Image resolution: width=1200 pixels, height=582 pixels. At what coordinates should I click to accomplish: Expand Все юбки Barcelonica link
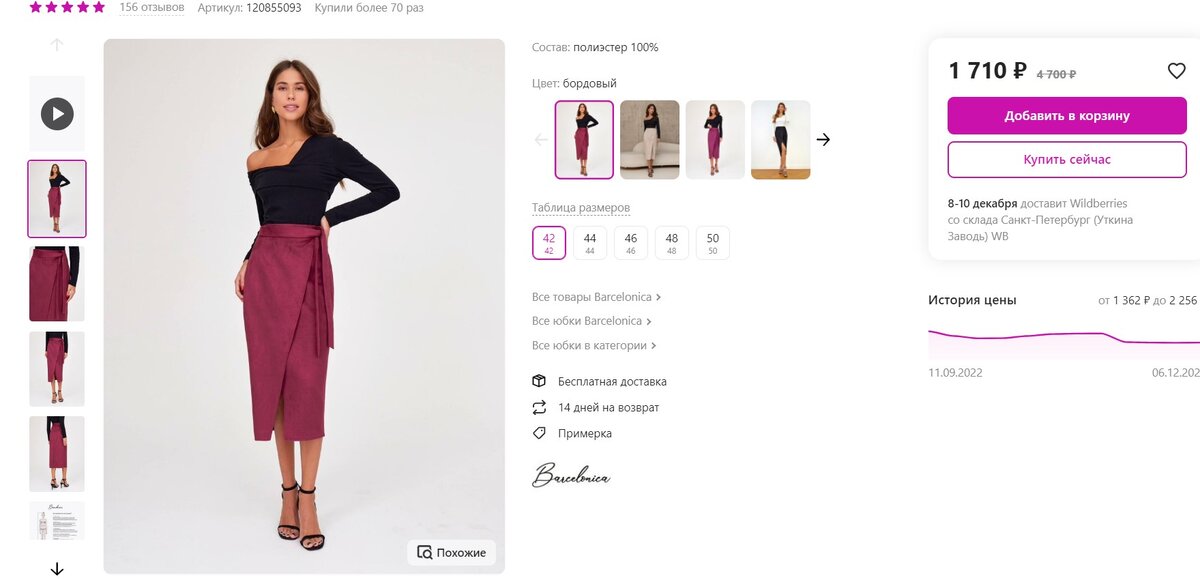592,321
